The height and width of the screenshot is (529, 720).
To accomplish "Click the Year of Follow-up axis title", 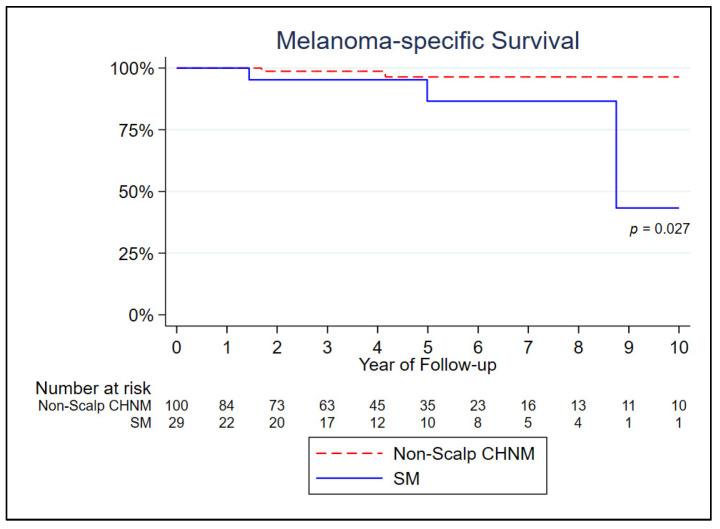I will (428, 365).
